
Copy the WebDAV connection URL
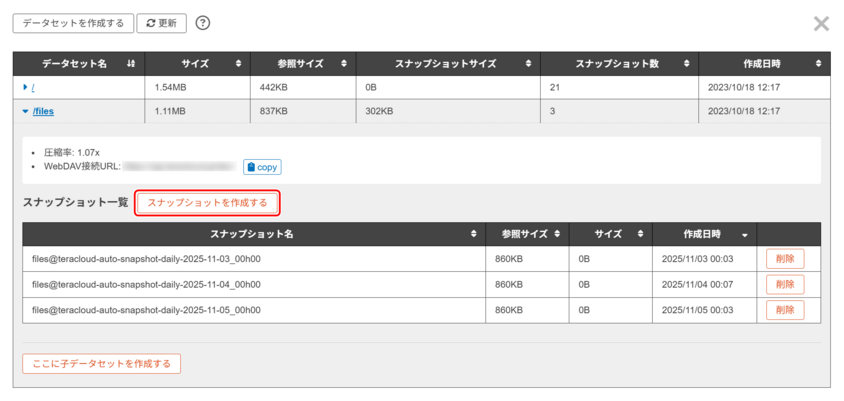click(x=262, y=167)
